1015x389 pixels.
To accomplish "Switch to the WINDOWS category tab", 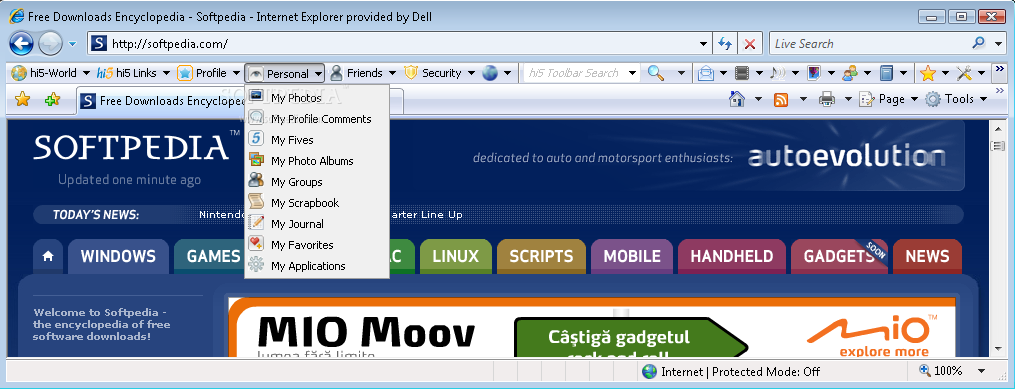I will pyautogui.click(x=118, y=256).
